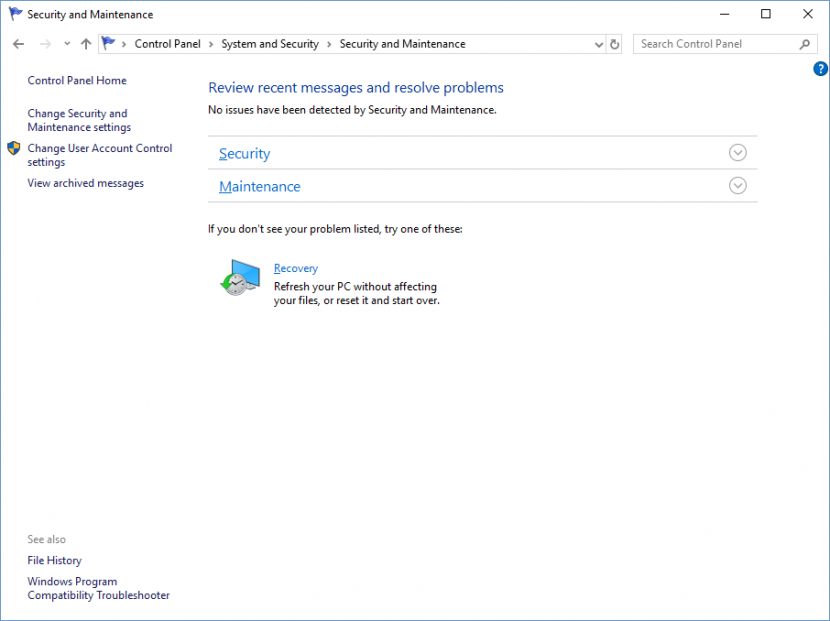Click the Recovery computer clock icon

pos(240,277)
